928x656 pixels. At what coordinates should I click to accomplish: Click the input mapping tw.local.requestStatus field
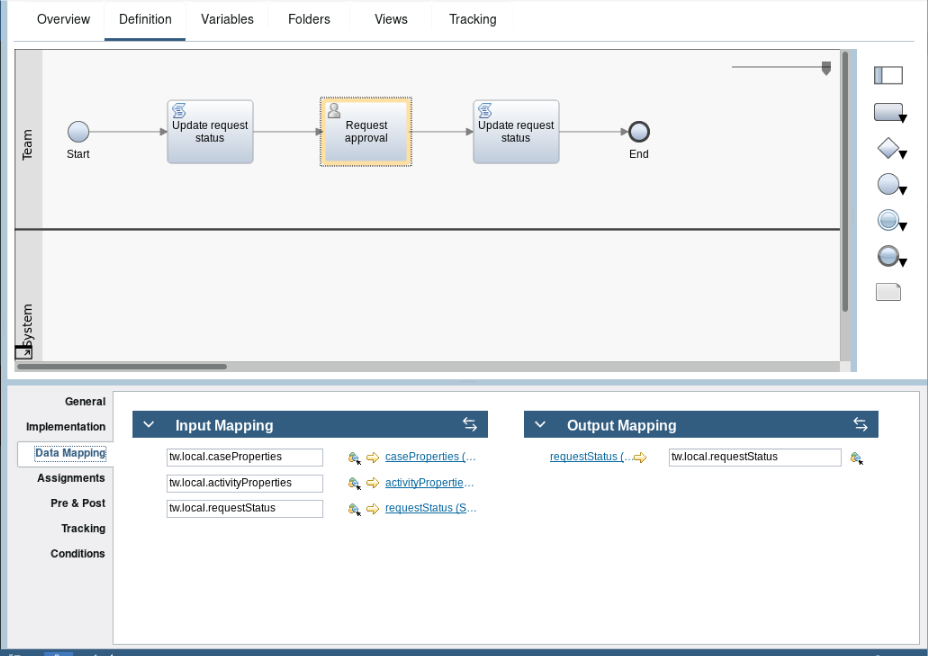(244, 509)
